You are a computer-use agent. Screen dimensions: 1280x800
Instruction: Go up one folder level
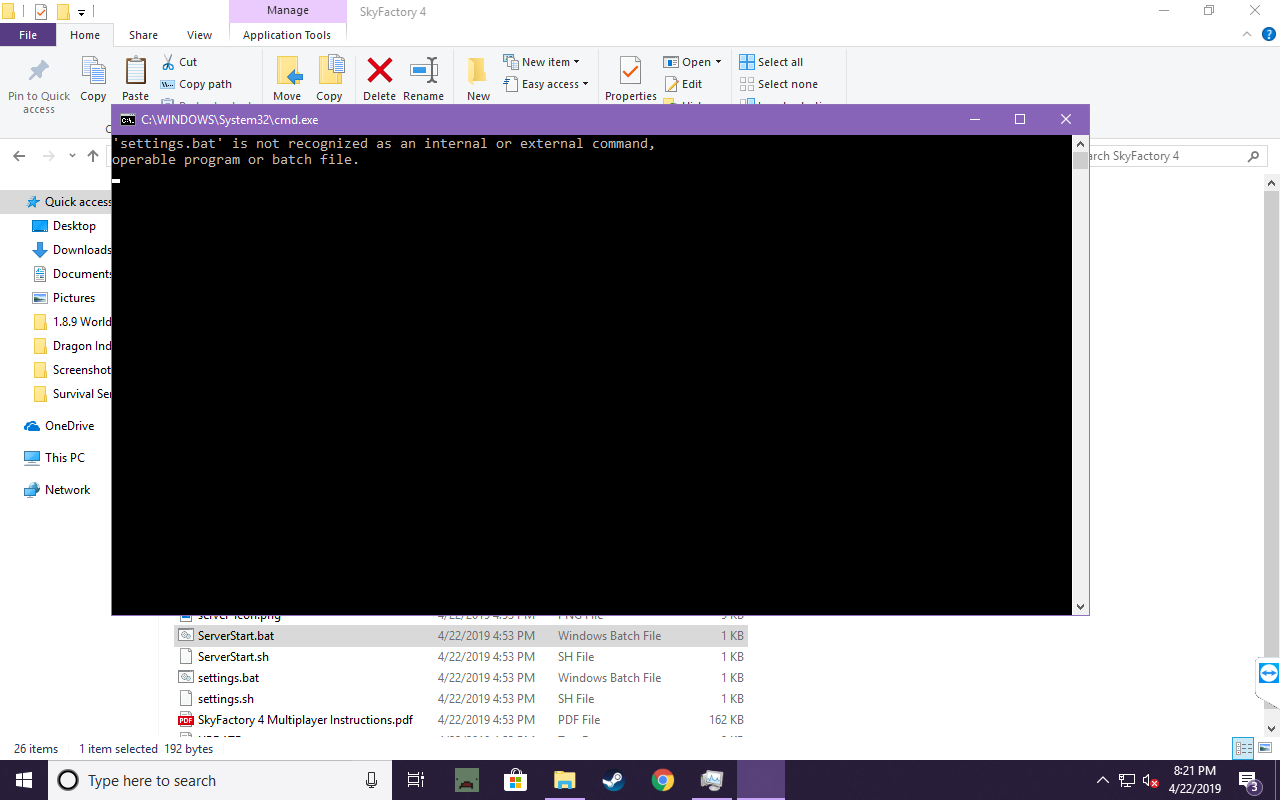coord(93,156)
